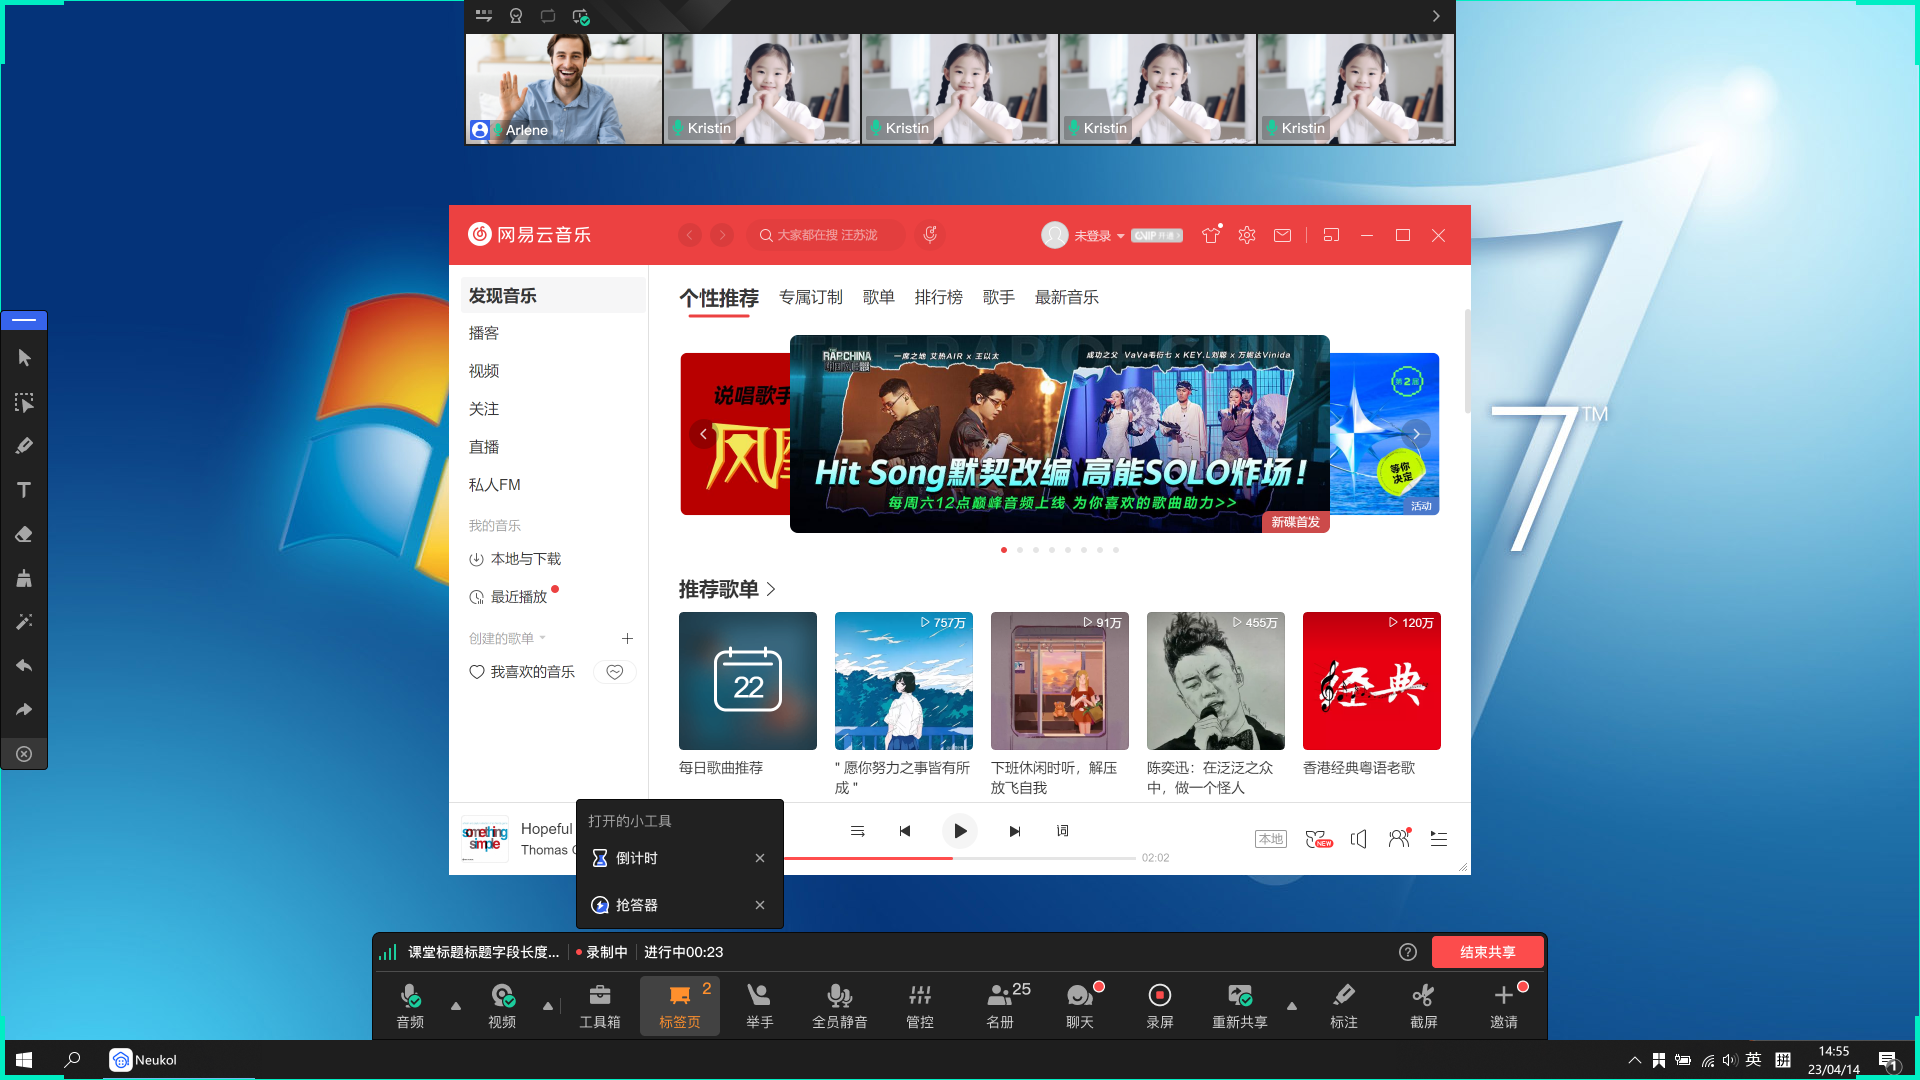Click the music search field

(826, 235)
